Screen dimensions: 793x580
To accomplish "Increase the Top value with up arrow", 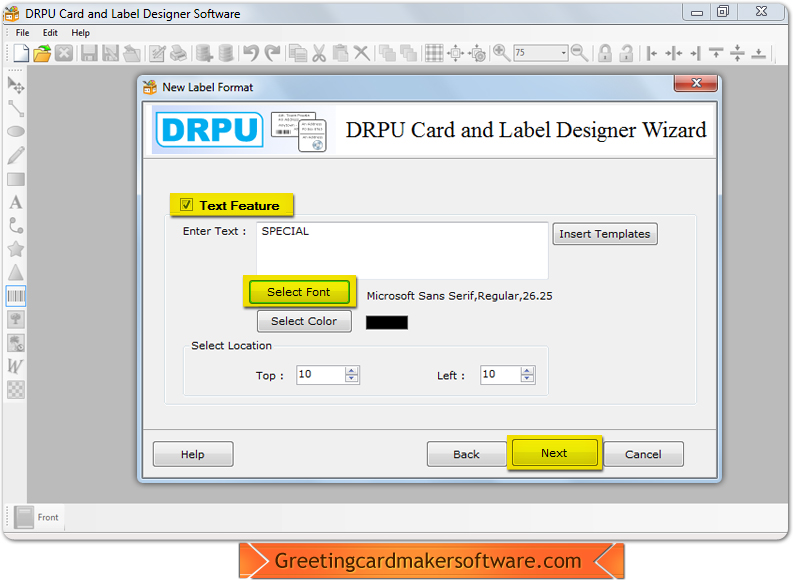I will click(x=351, y=371).
